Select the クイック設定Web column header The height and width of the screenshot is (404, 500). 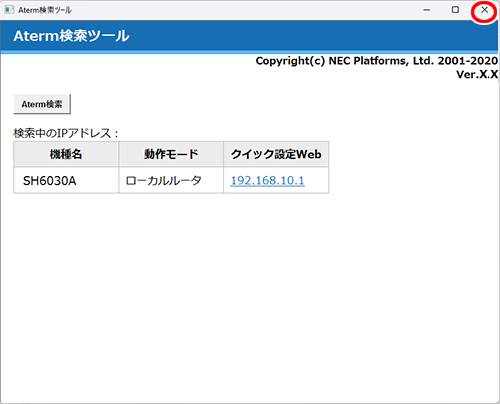[x=276, y=154]
